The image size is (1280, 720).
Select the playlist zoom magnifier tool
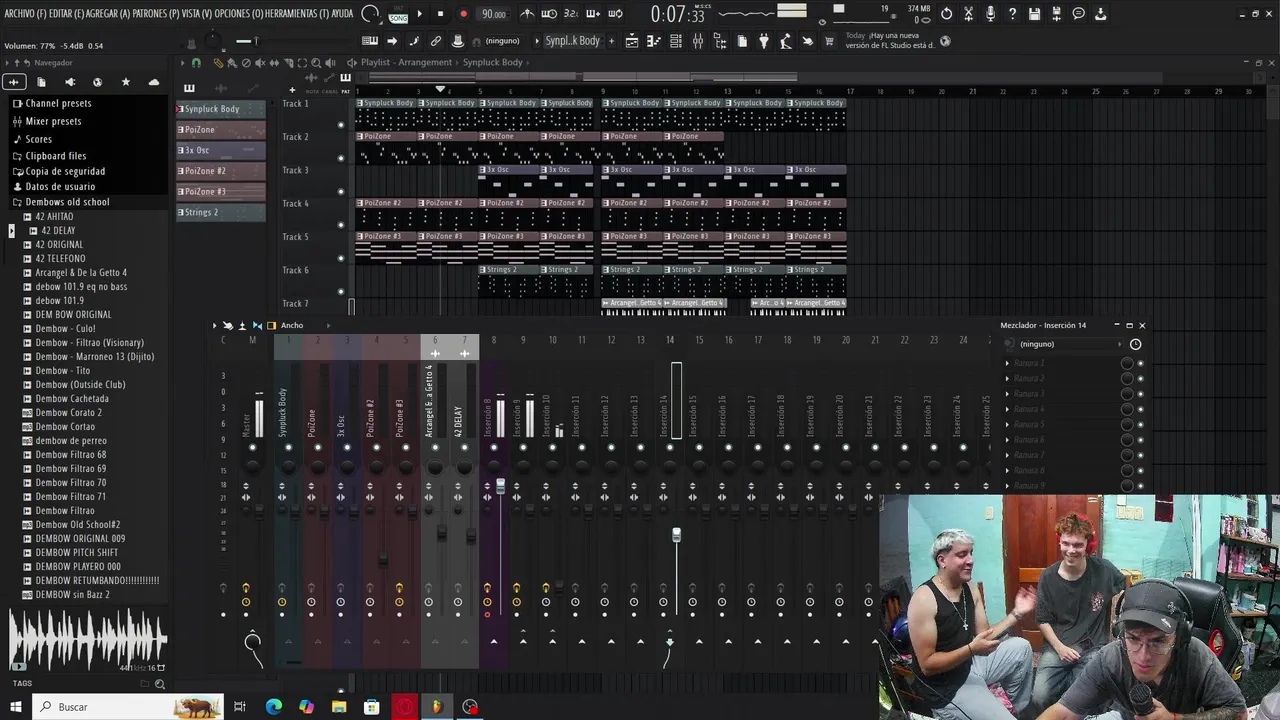point(316,63)
